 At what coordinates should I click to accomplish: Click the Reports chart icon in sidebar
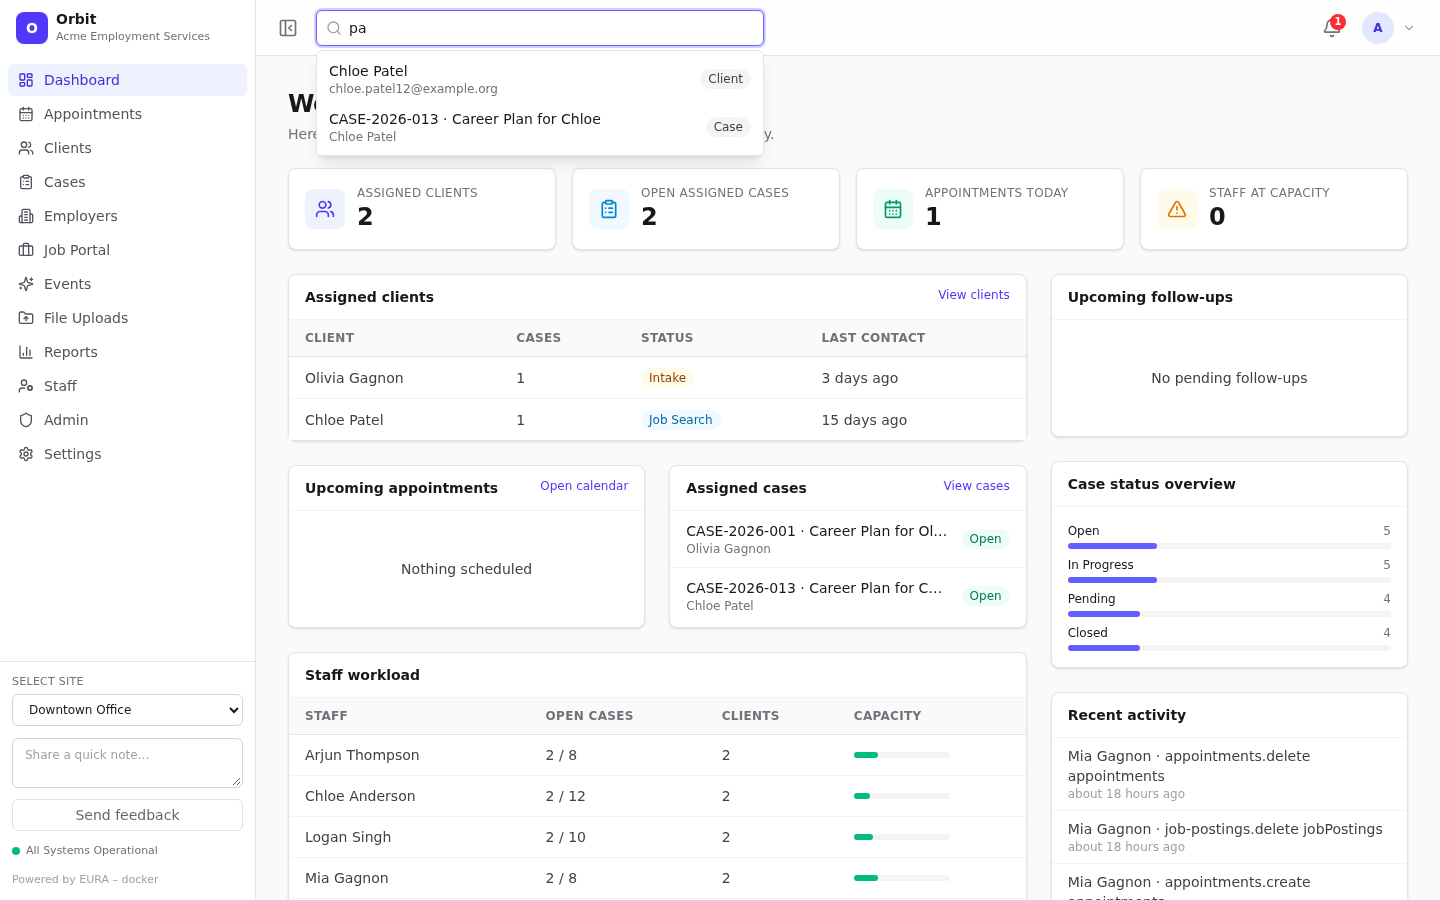pyautogui.click(x=26, y=352)
